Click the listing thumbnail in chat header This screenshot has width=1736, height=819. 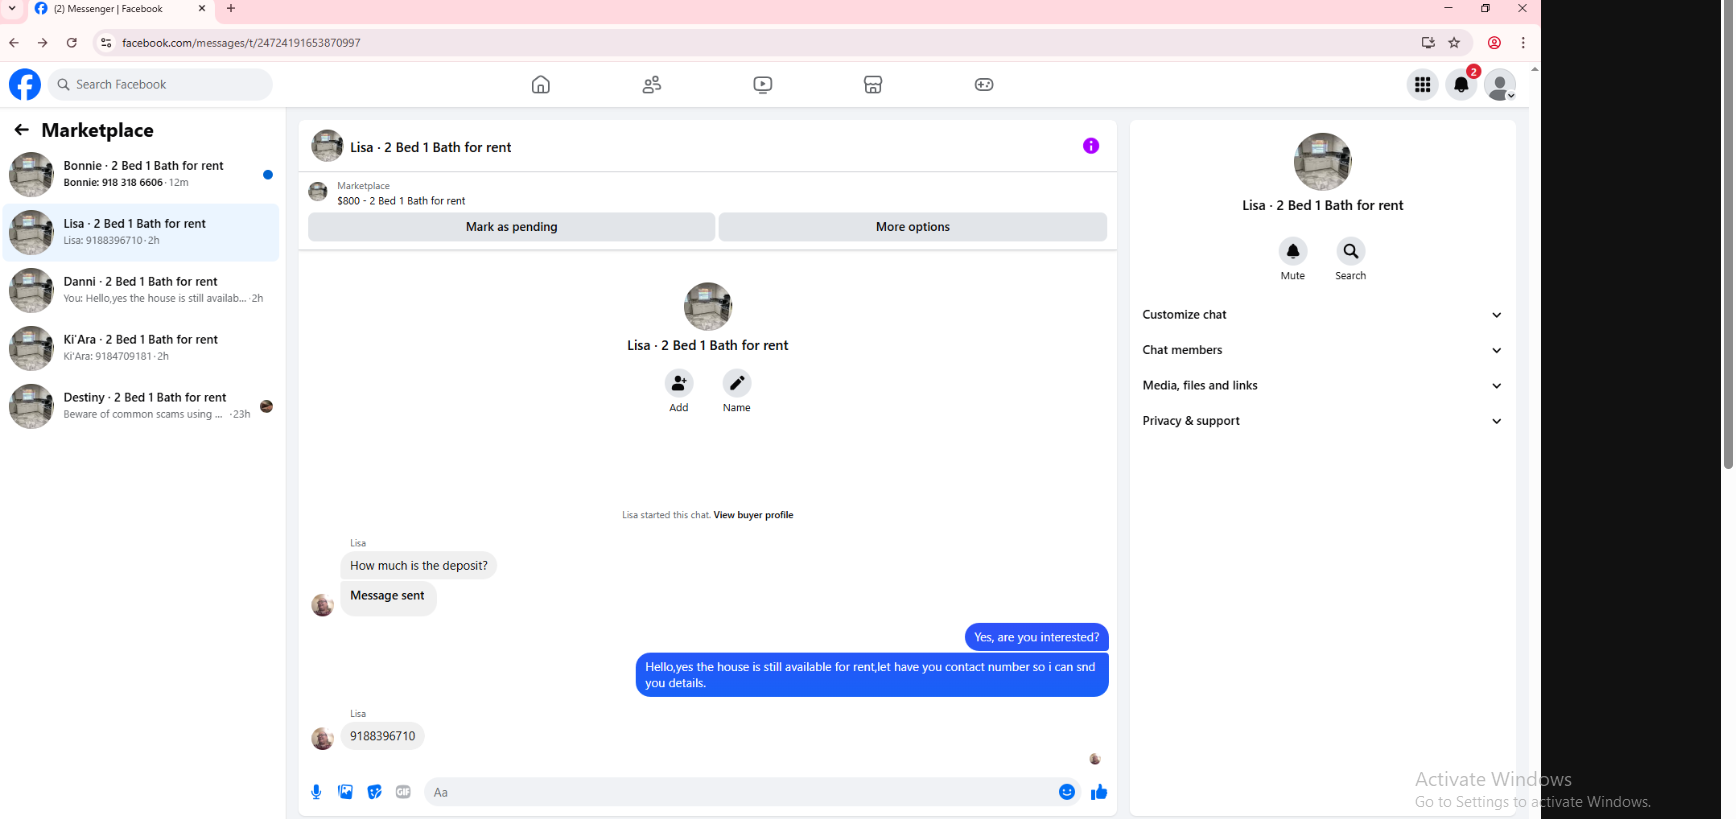point(327,146)
